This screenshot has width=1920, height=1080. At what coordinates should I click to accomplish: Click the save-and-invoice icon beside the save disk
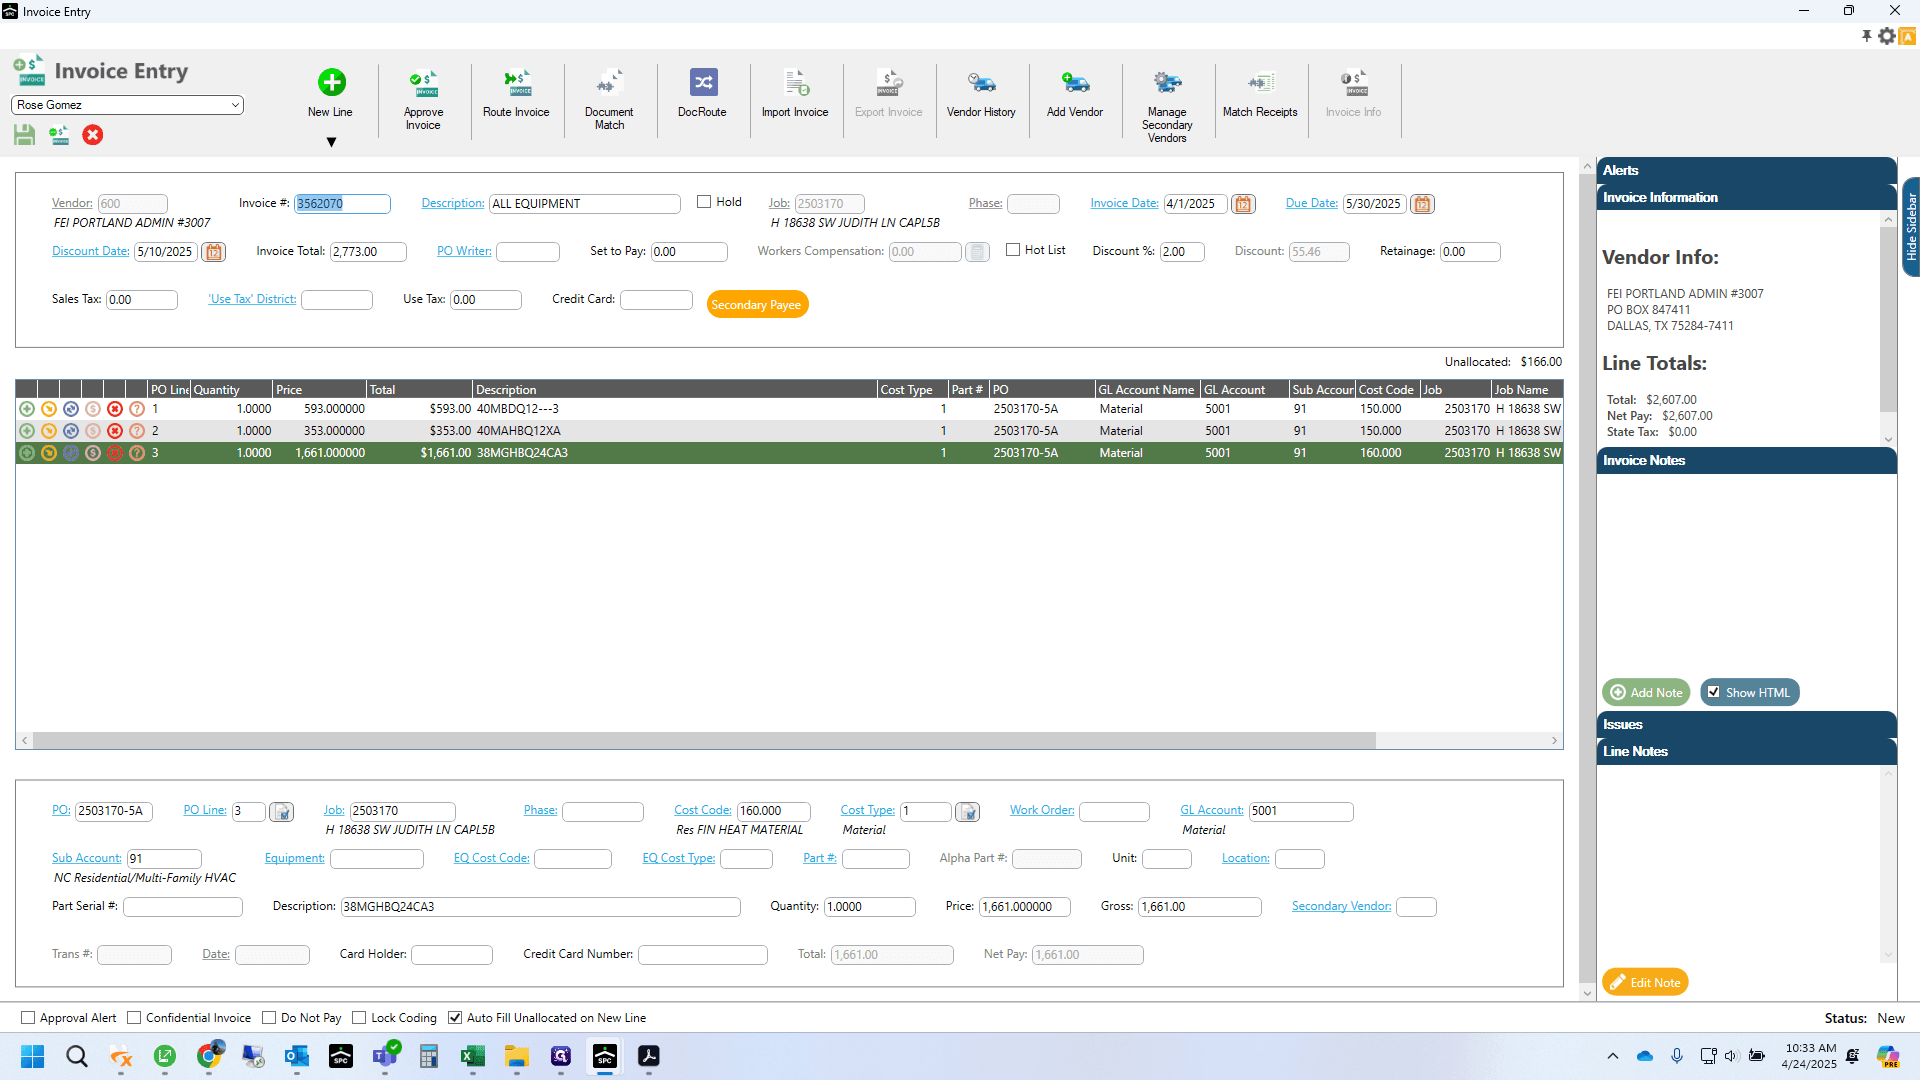pos(59,135)
